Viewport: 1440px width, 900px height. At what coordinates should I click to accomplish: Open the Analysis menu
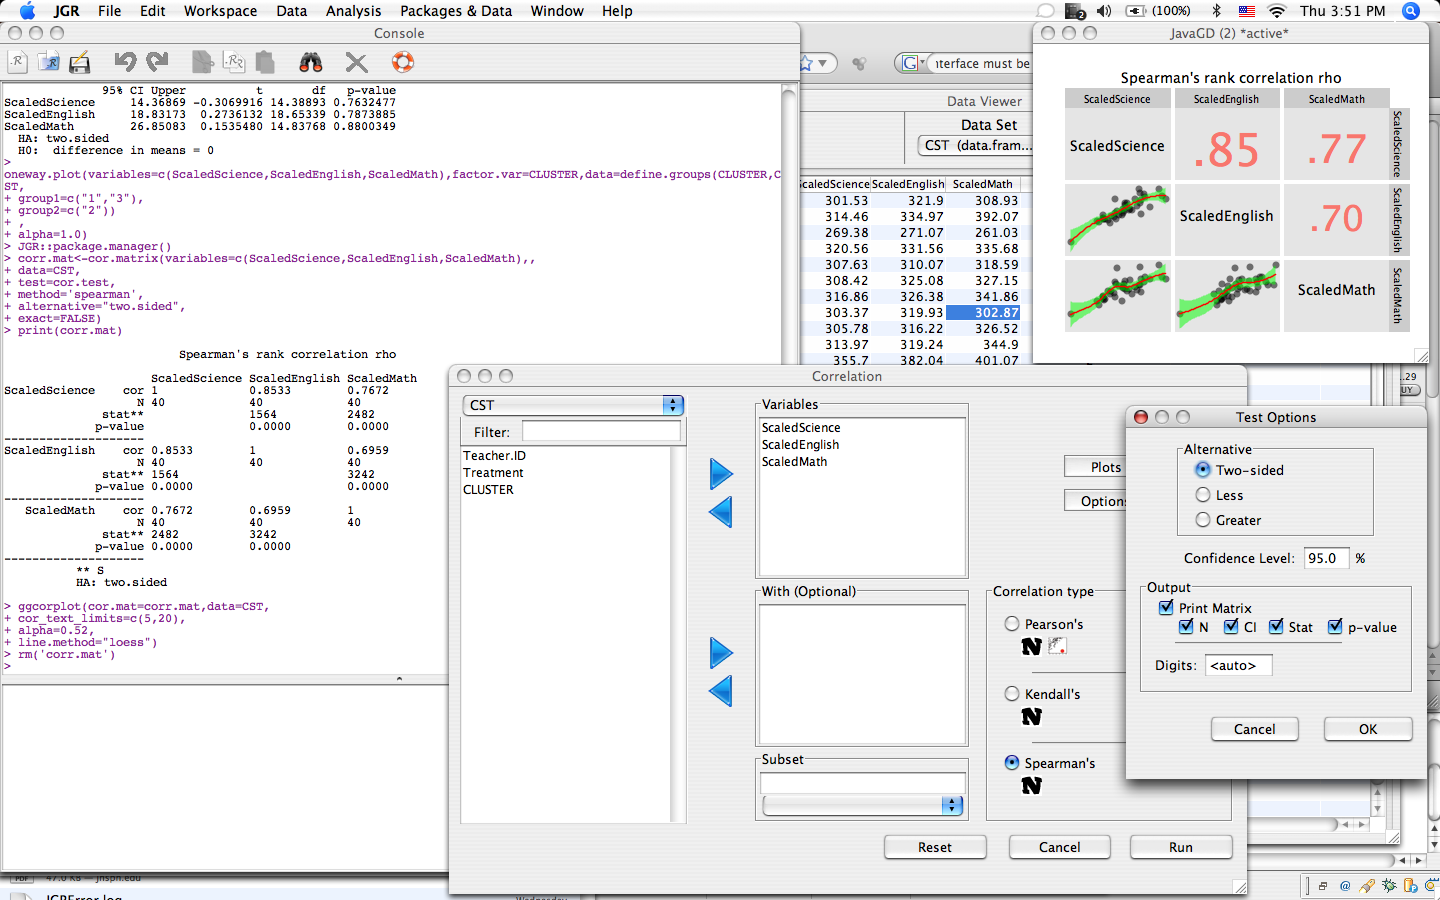click(x=353, y=11)
